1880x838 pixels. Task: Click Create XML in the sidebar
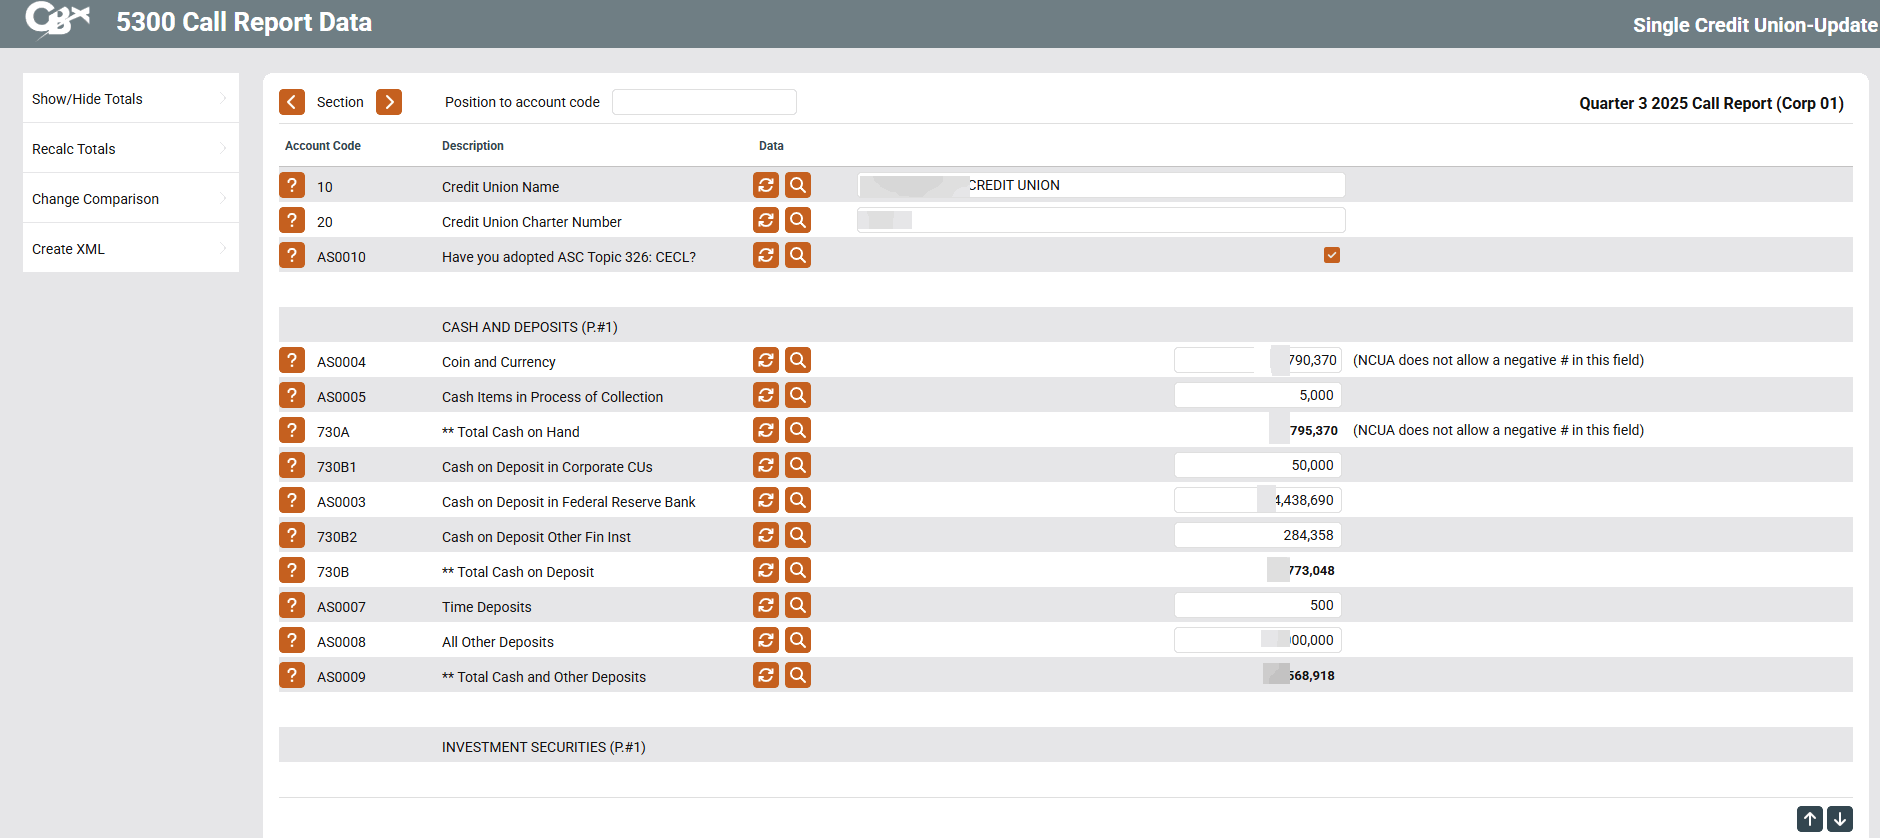pyautogui.click(x=130, y=248)
